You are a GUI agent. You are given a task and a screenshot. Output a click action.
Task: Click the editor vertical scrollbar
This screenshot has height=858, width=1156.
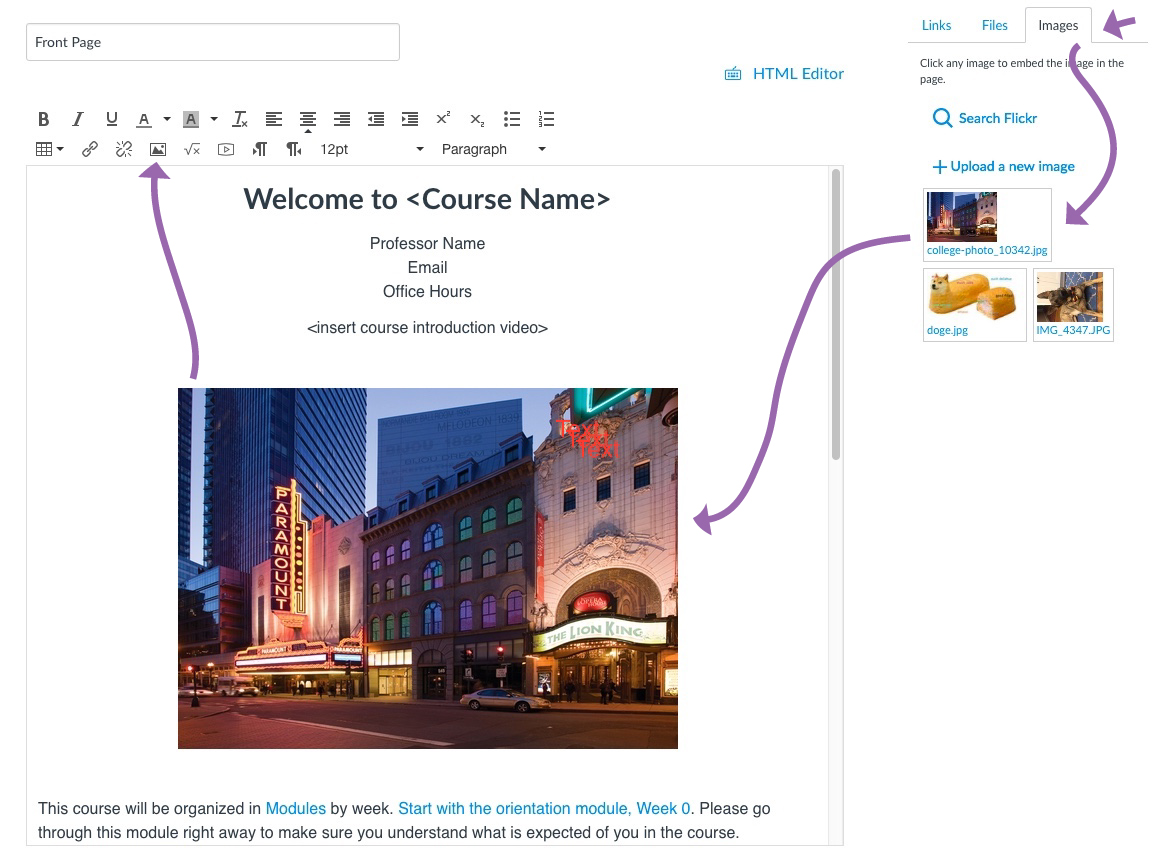[x=835, y=315]
